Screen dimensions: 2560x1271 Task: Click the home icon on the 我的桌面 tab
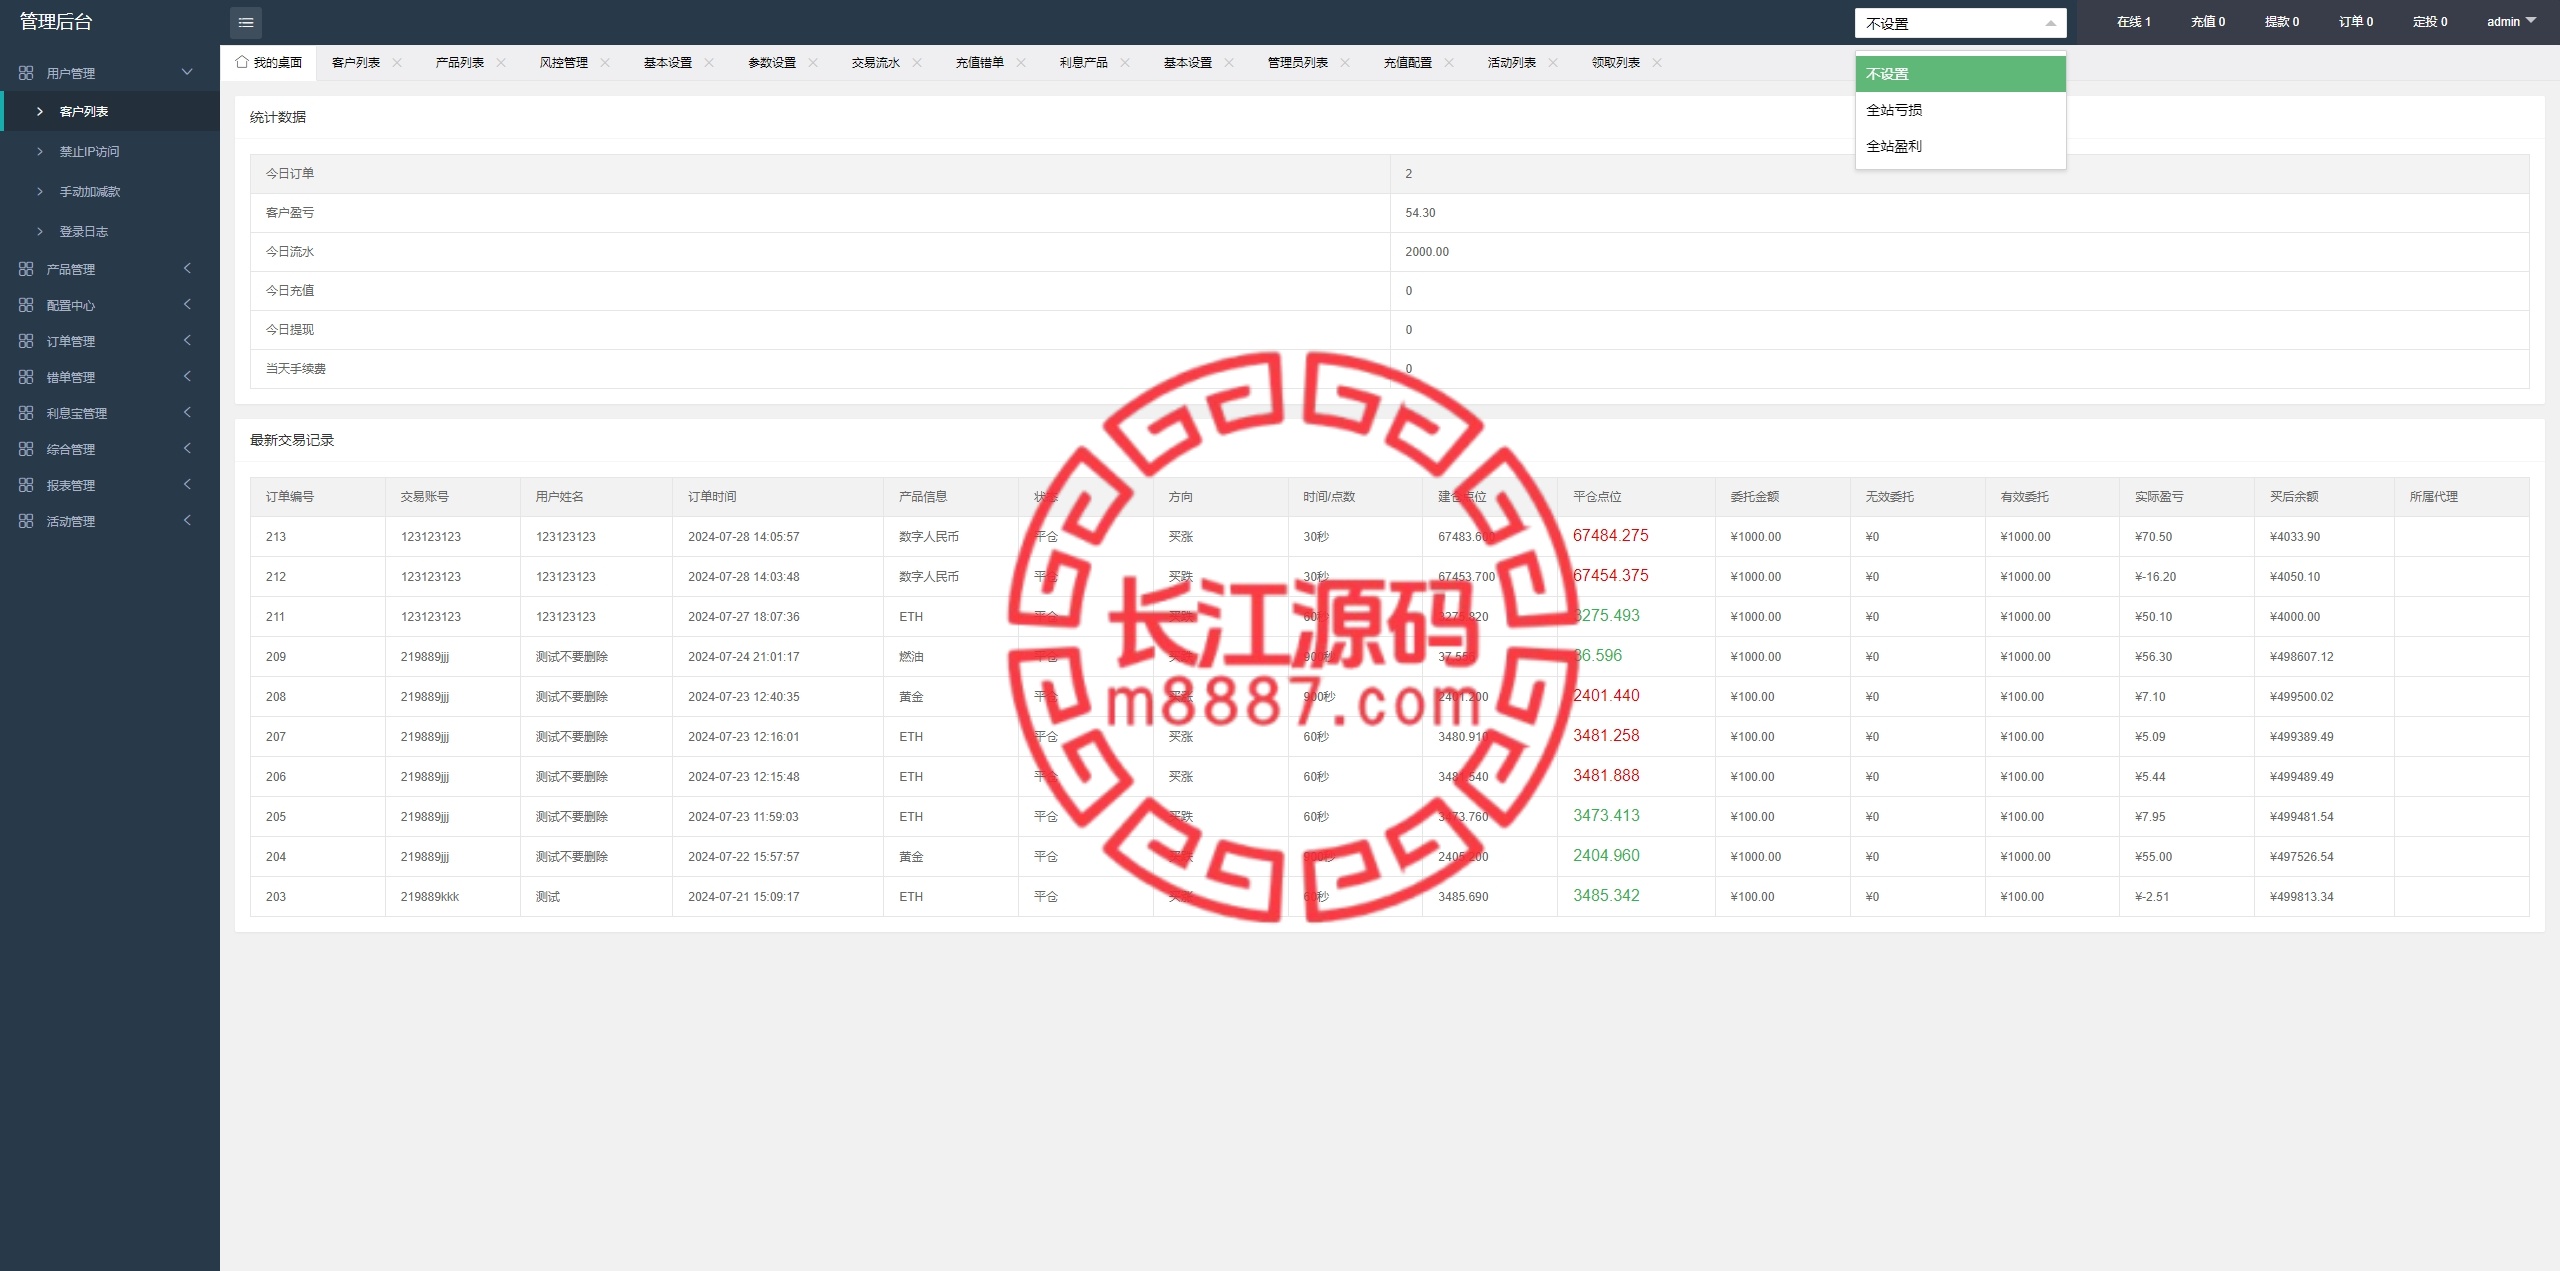[x=242, y=62]
